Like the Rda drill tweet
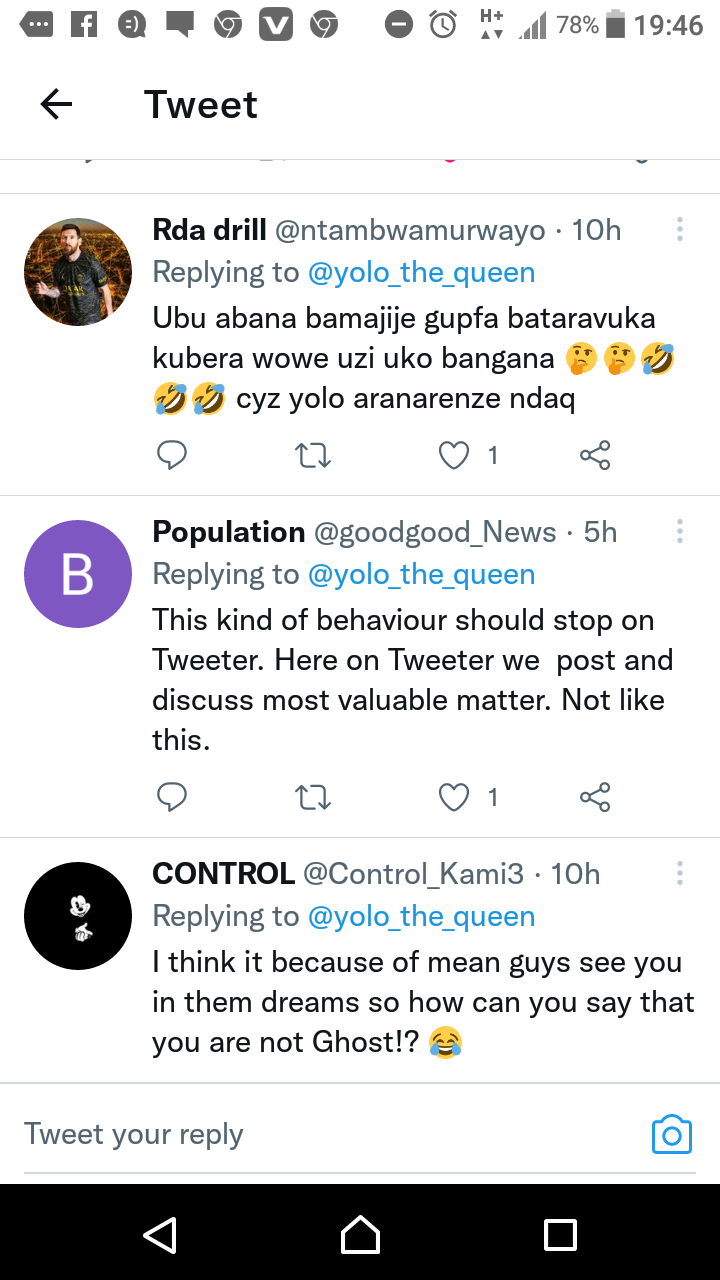This screenshot has height=1280, width=720. coord(454,456)
